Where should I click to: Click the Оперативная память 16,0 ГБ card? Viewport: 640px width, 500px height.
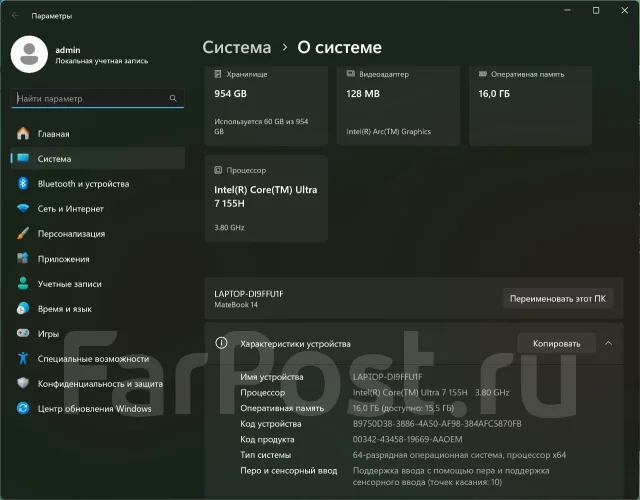point(530,105)
